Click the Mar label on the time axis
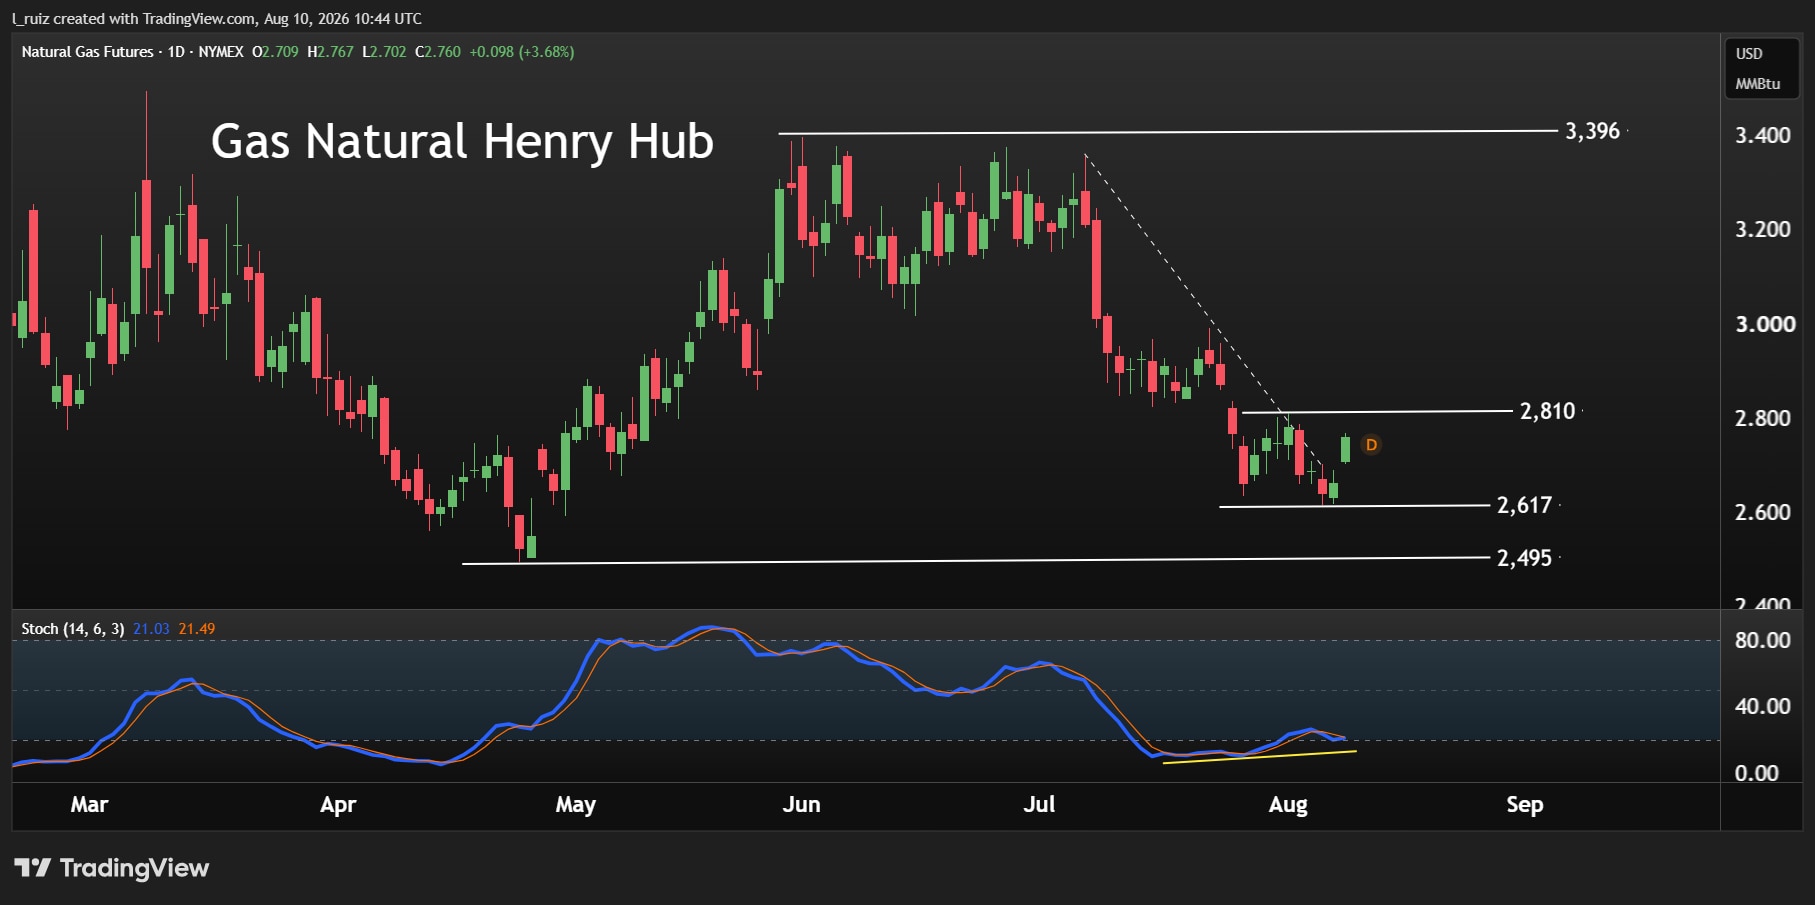The height and width of the screenshot is (905, 1815). [89, 805]
